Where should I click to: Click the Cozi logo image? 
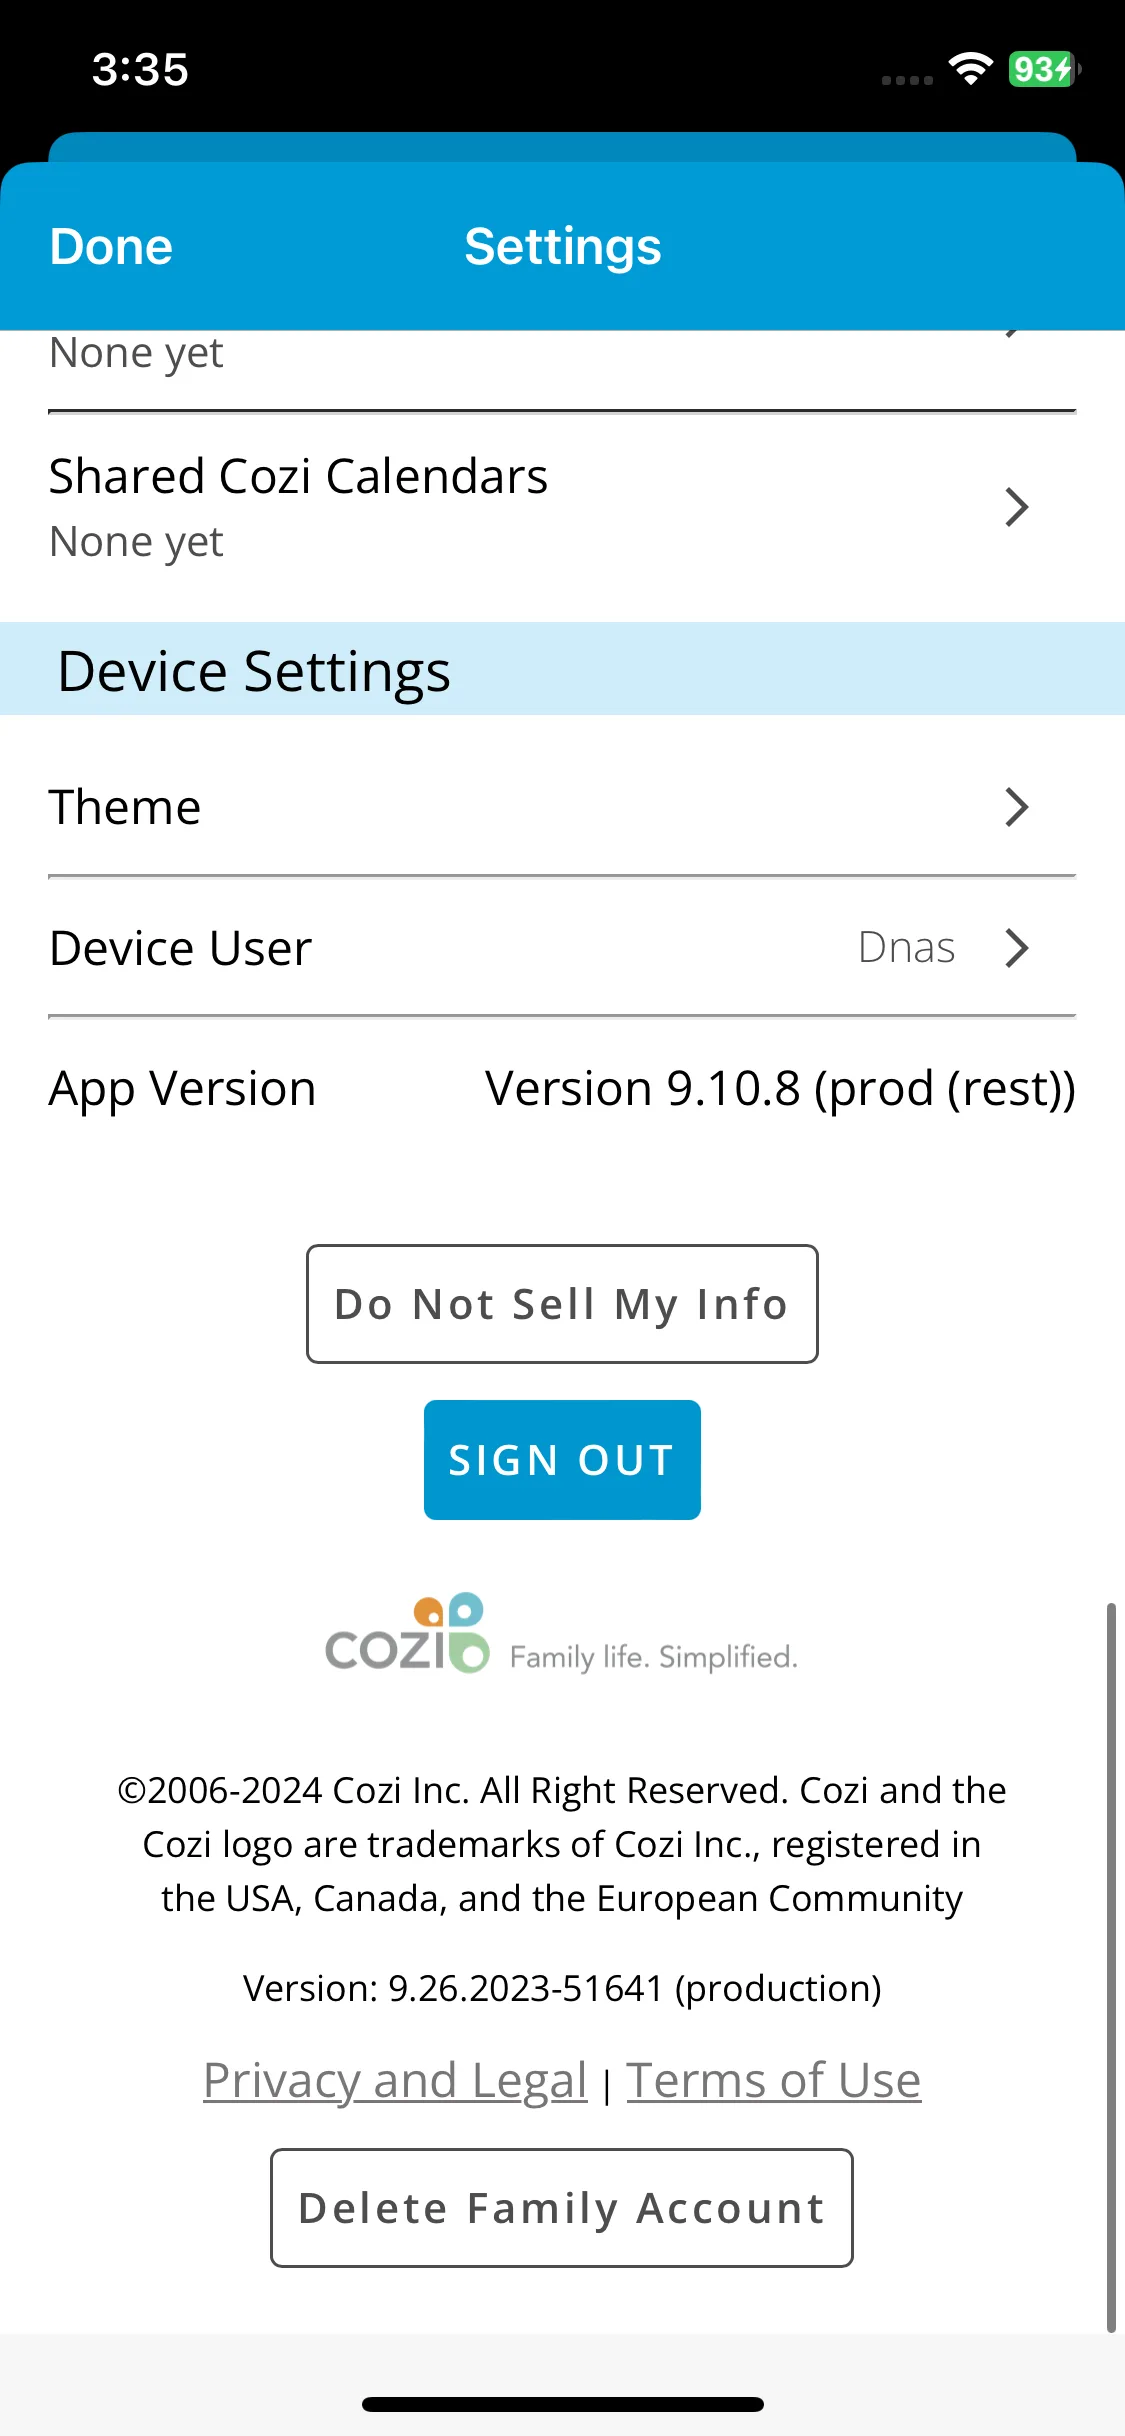407,1634
